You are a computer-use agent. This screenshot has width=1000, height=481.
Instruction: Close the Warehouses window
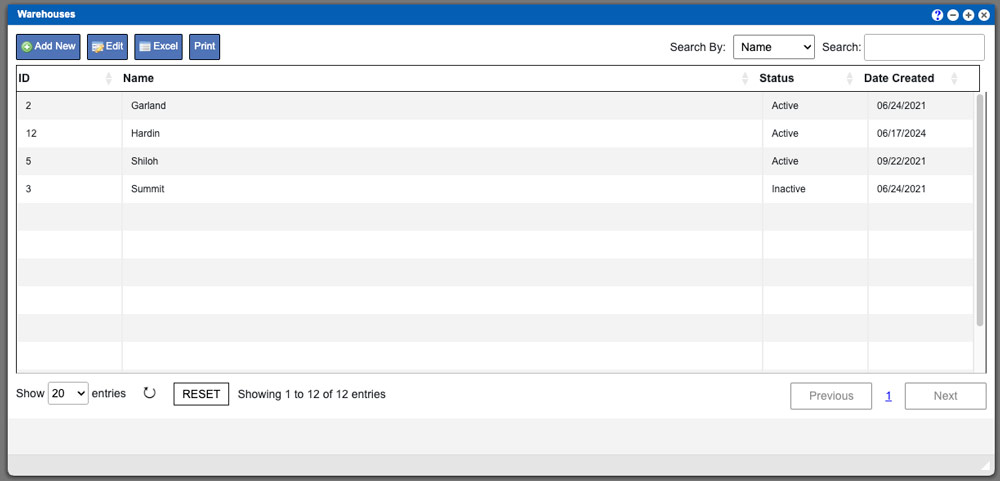(984, 15)
